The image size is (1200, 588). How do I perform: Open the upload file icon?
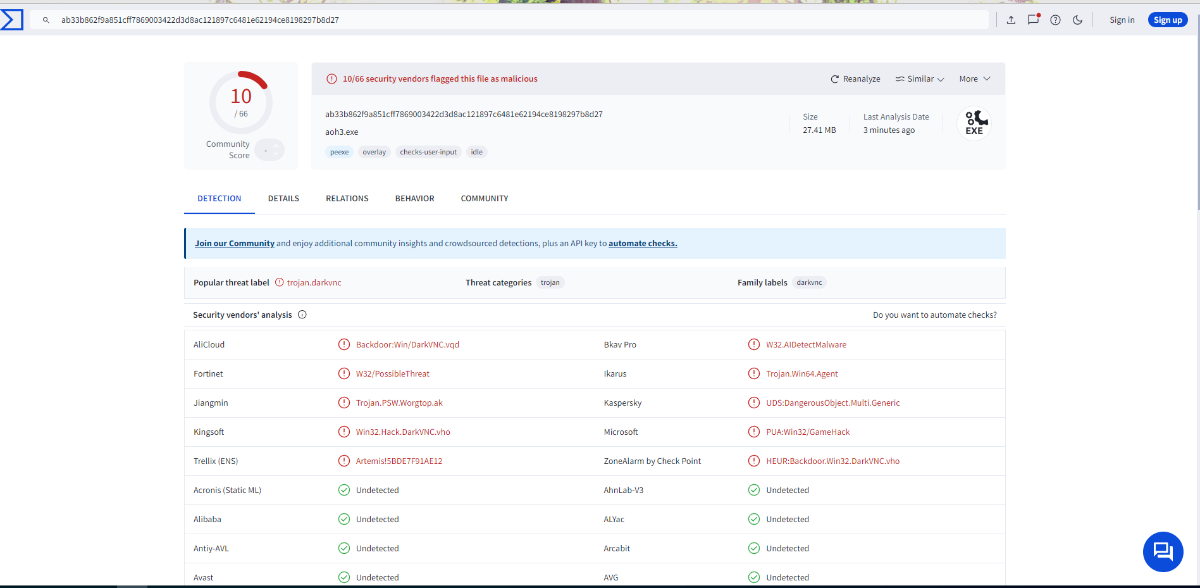(1011, 20)
